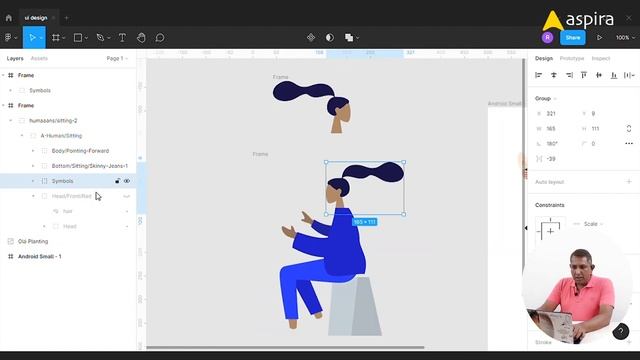Select the Frame tool
640x360 pixels.
tap(56, 38)
